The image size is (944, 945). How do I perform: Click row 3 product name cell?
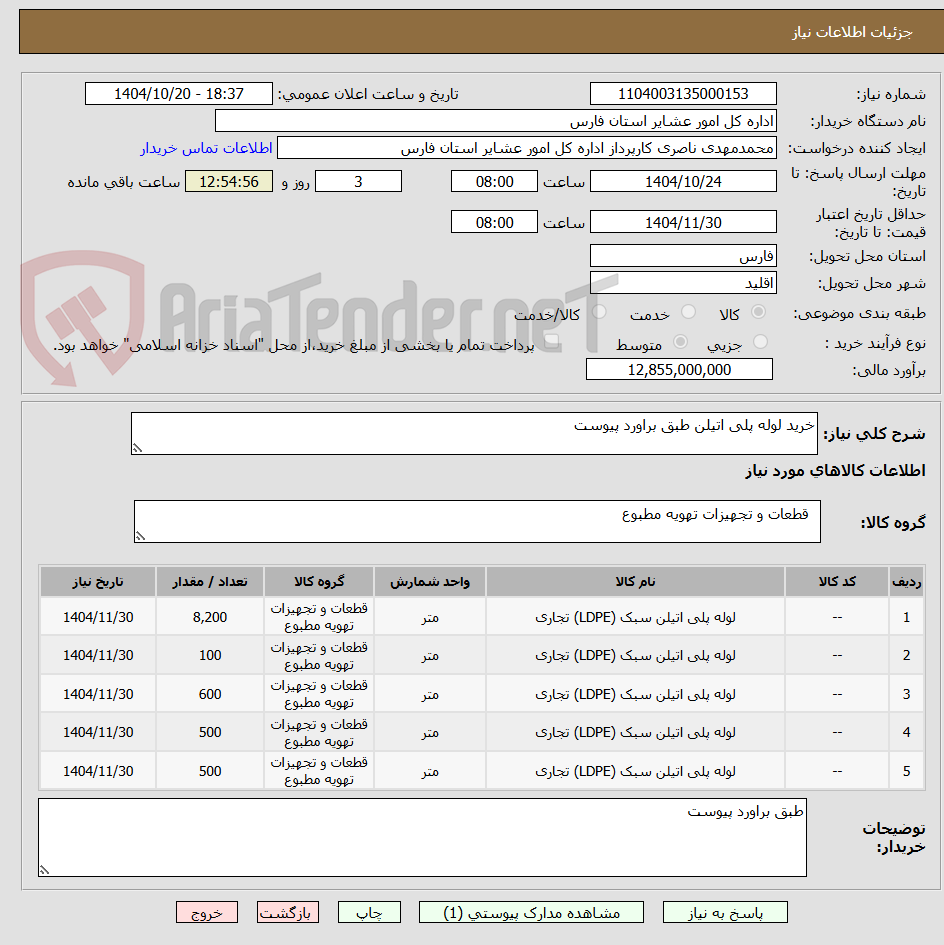click(x=635, y=694)
